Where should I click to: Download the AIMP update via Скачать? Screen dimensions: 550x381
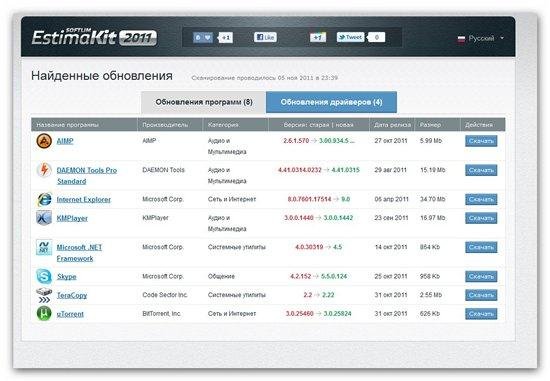pyautogui.click(x=481, y=141)
